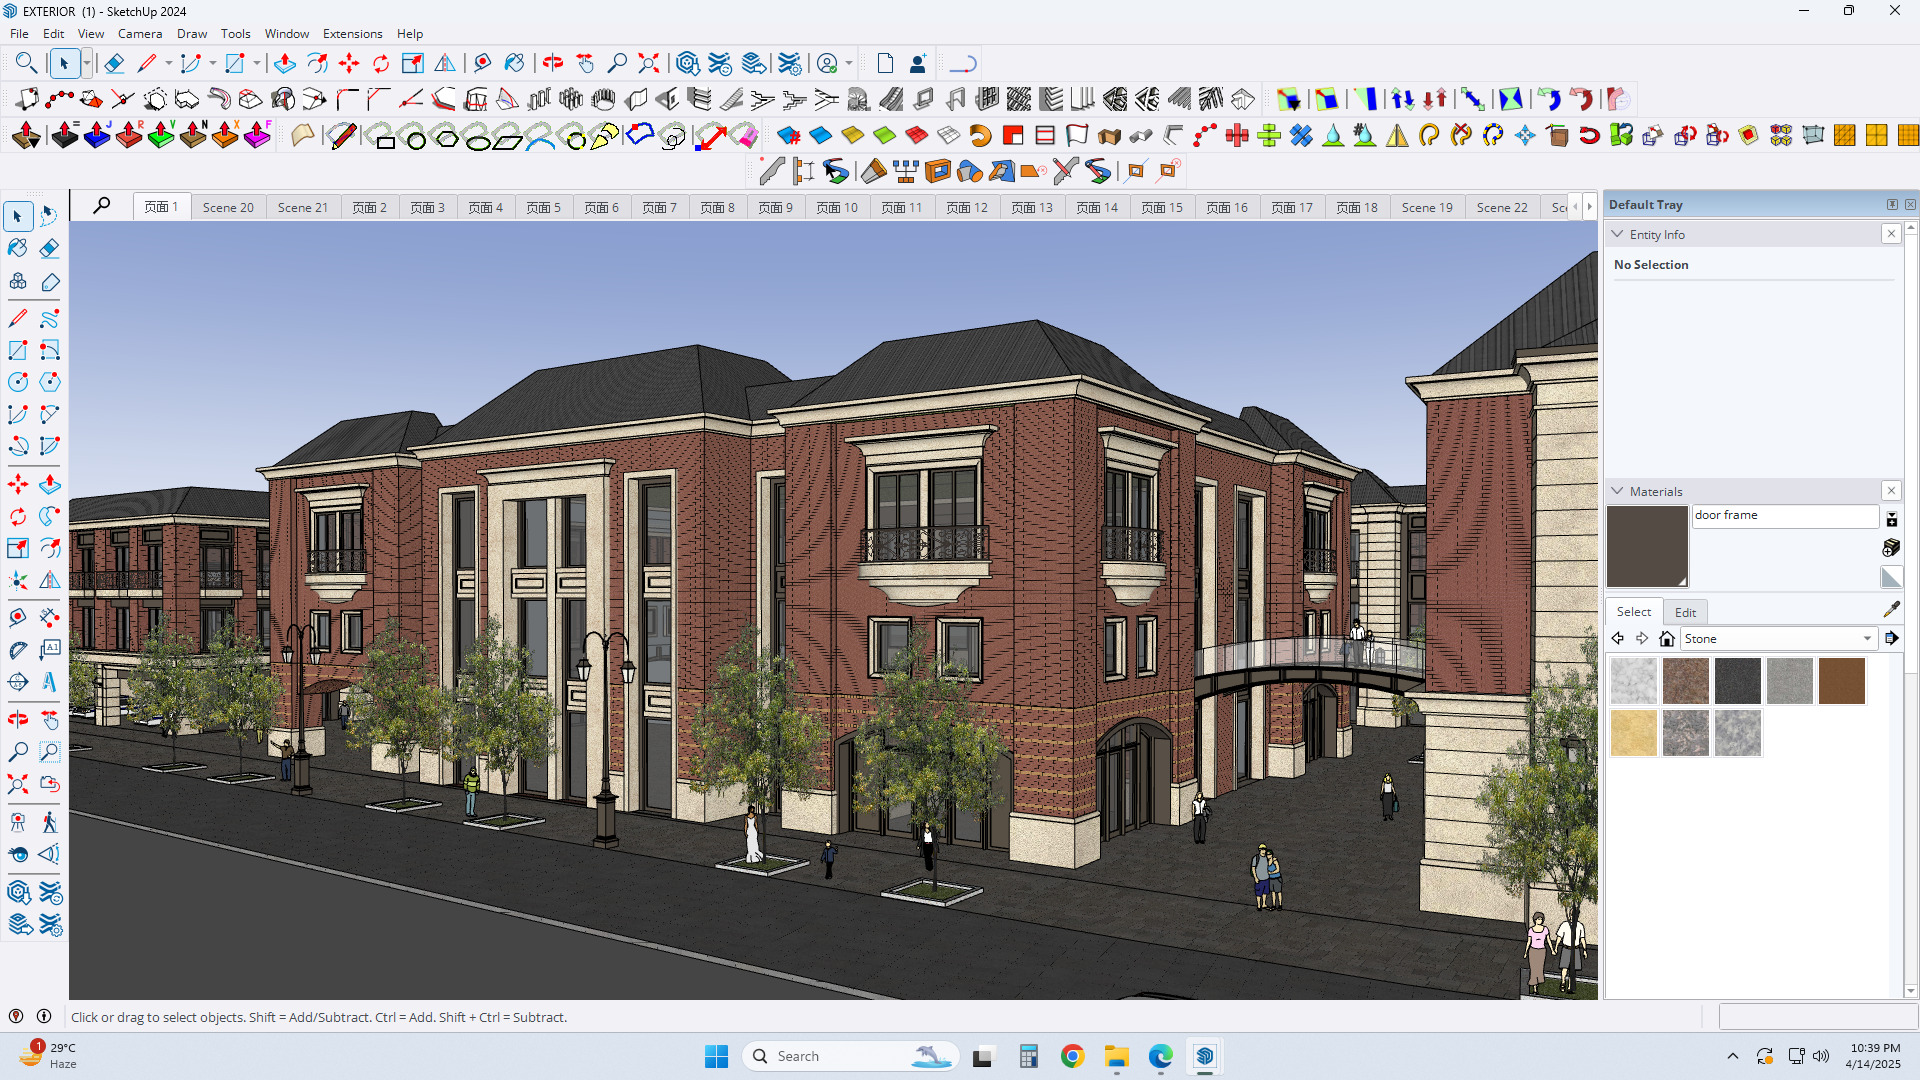Select the Circle tool in left toolbar
The width and height of the screenshot is (1920, 1080).
tap(18, 382)
